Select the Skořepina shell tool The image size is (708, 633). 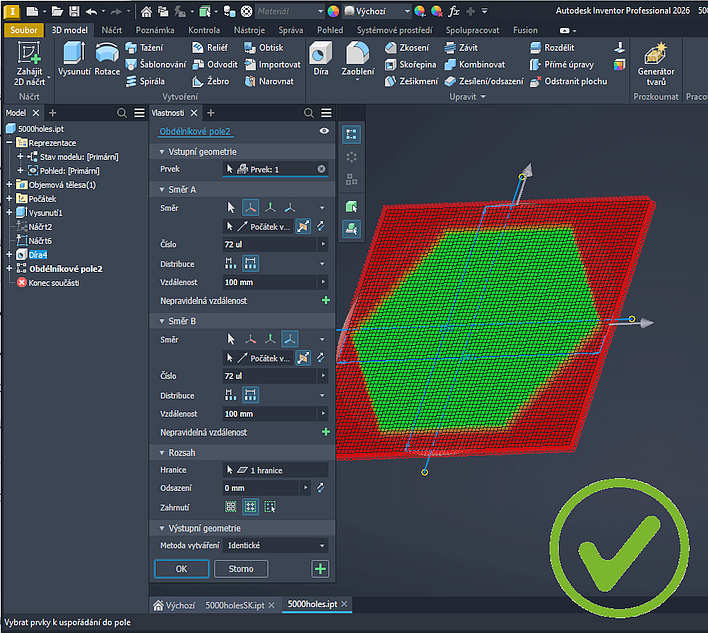[408, 64]
